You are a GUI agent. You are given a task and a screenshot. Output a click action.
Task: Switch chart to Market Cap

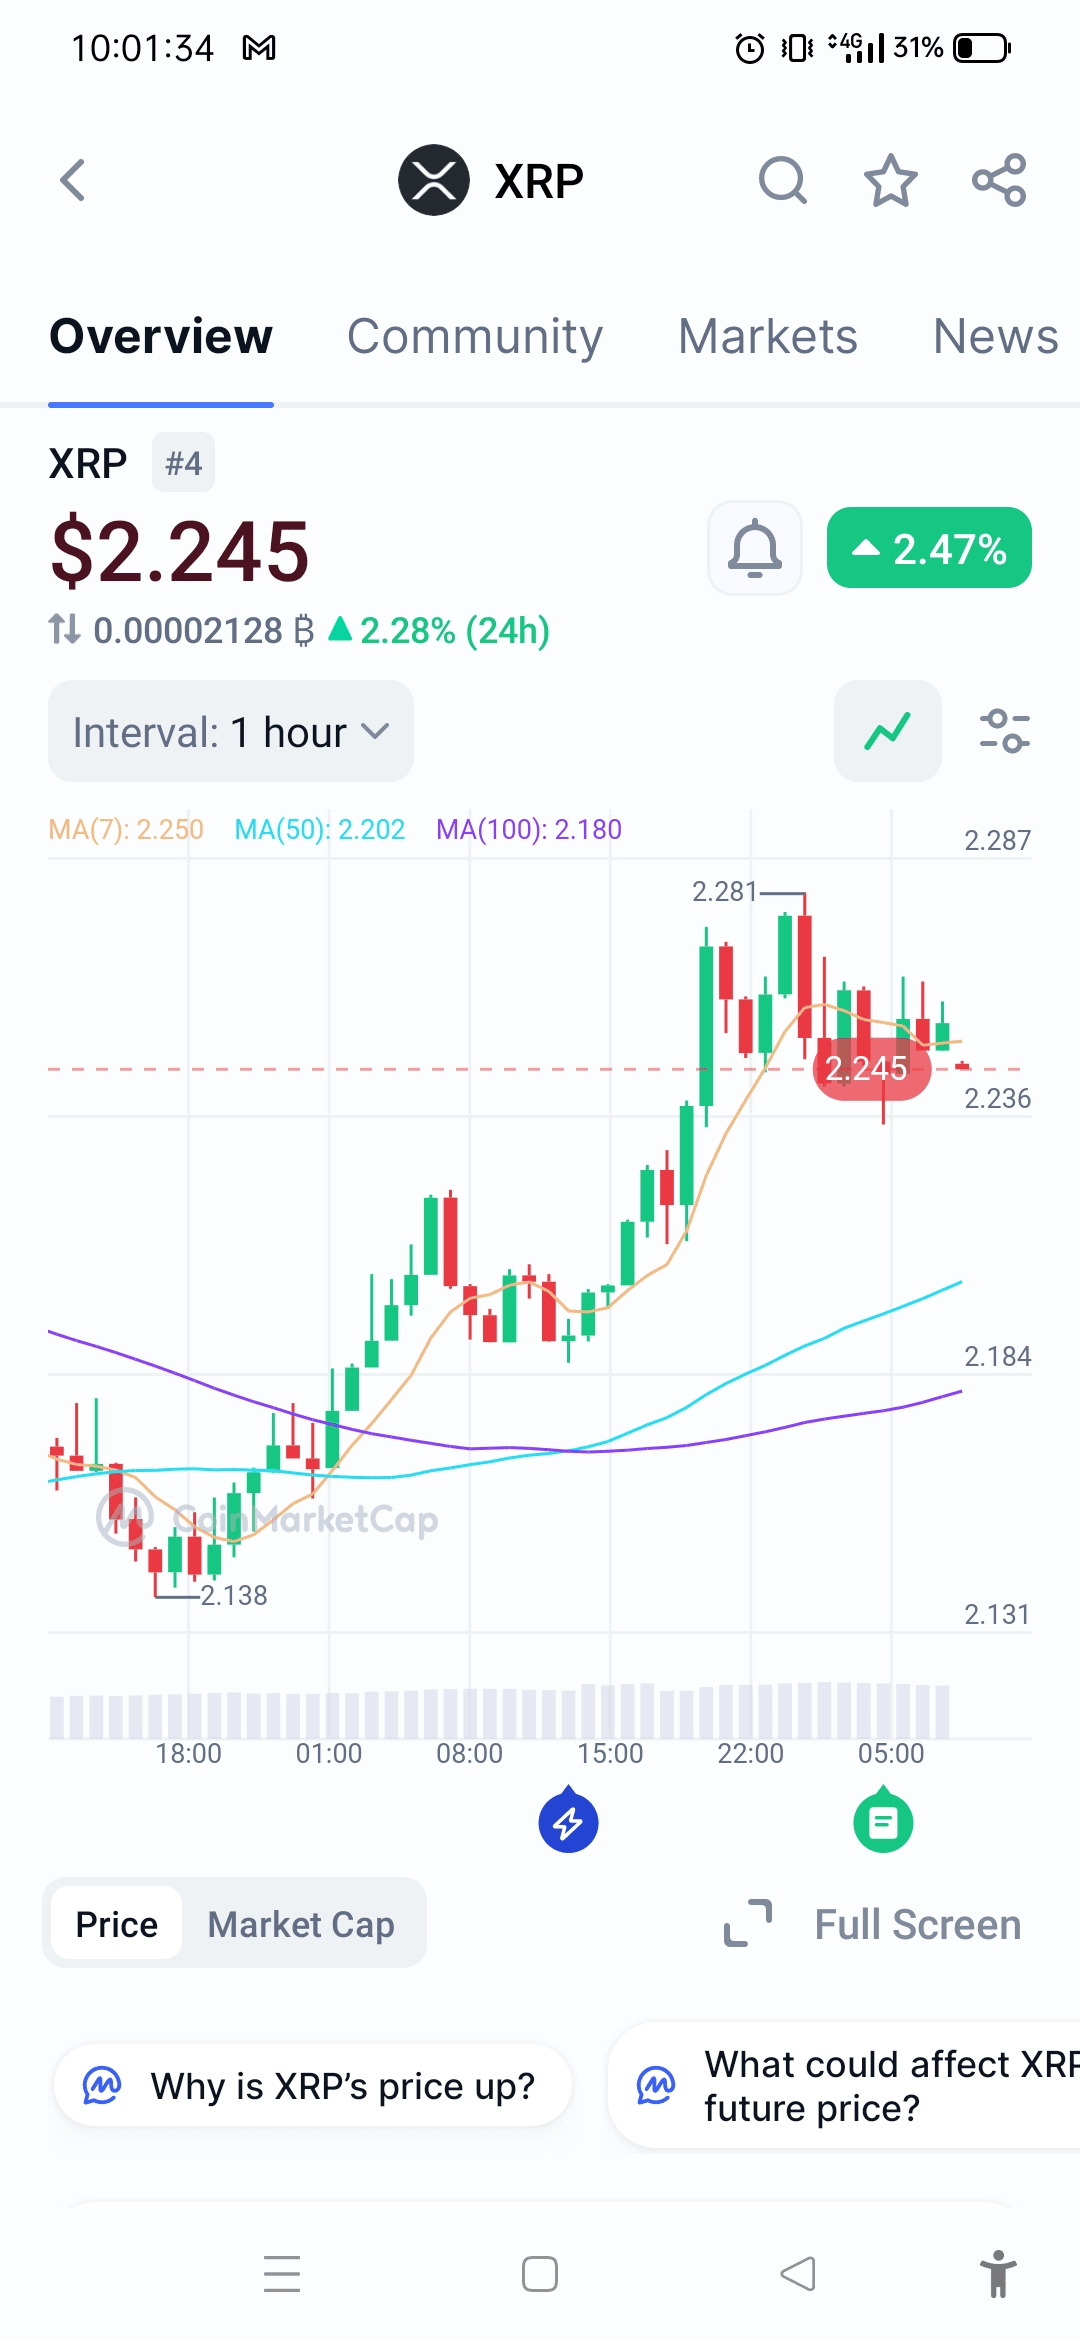pos(301,1924)
